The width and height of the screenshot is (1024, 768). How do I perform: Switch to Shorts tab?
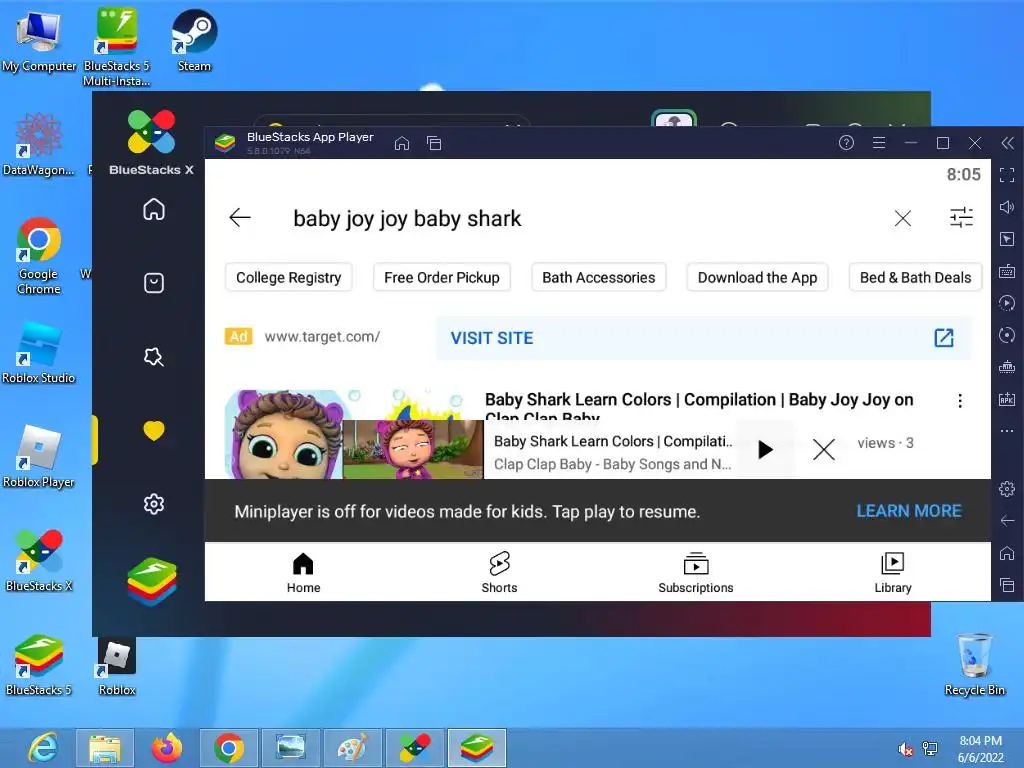point(500,573)
